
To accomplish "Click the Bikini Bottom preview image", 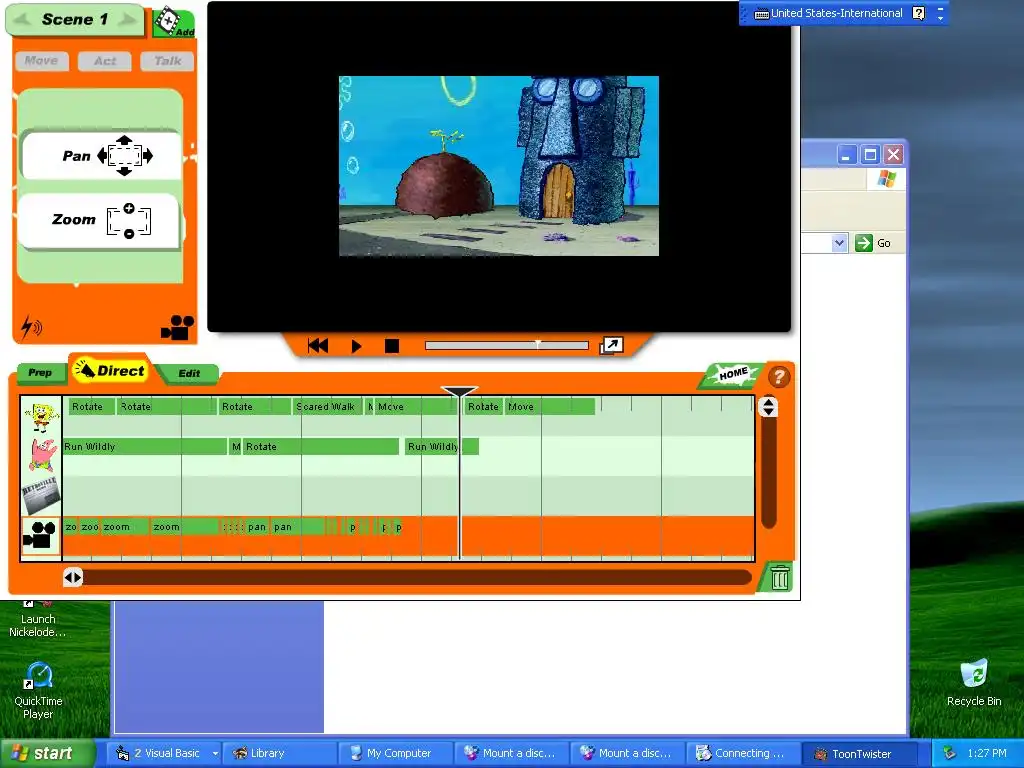I will tap(499, 166).
